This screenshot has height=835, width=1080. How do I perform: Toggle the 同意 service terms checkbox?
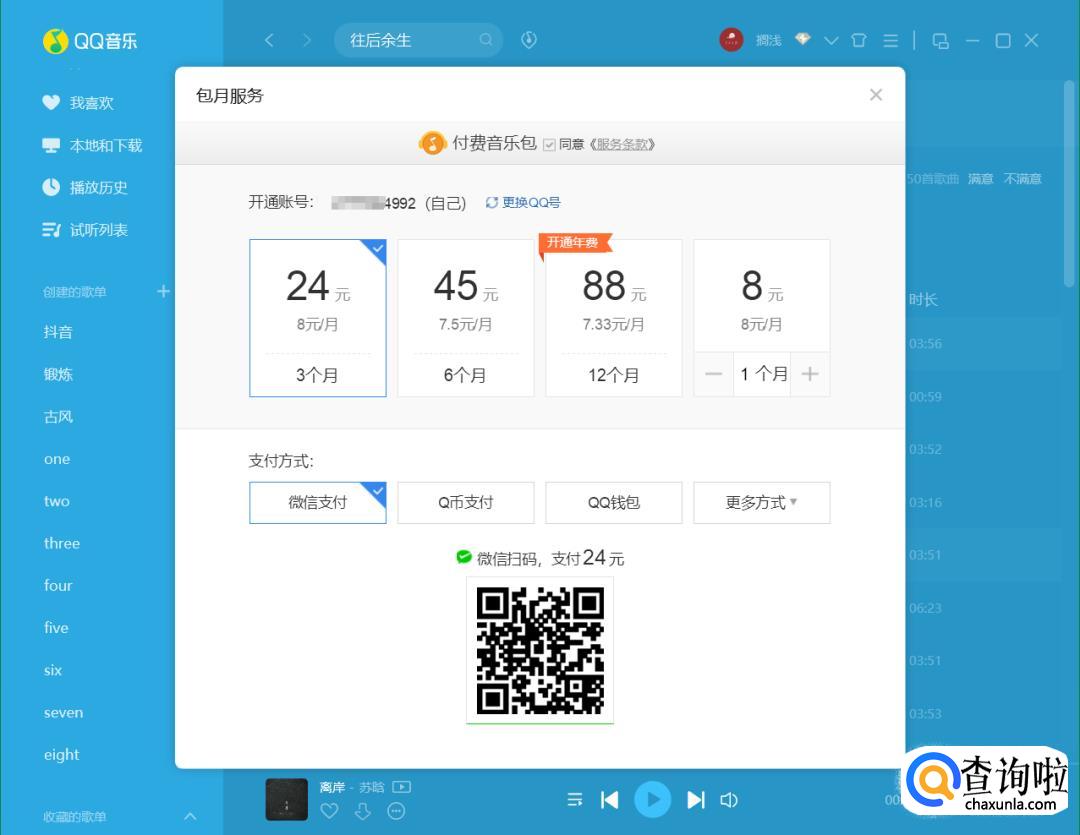549,145
